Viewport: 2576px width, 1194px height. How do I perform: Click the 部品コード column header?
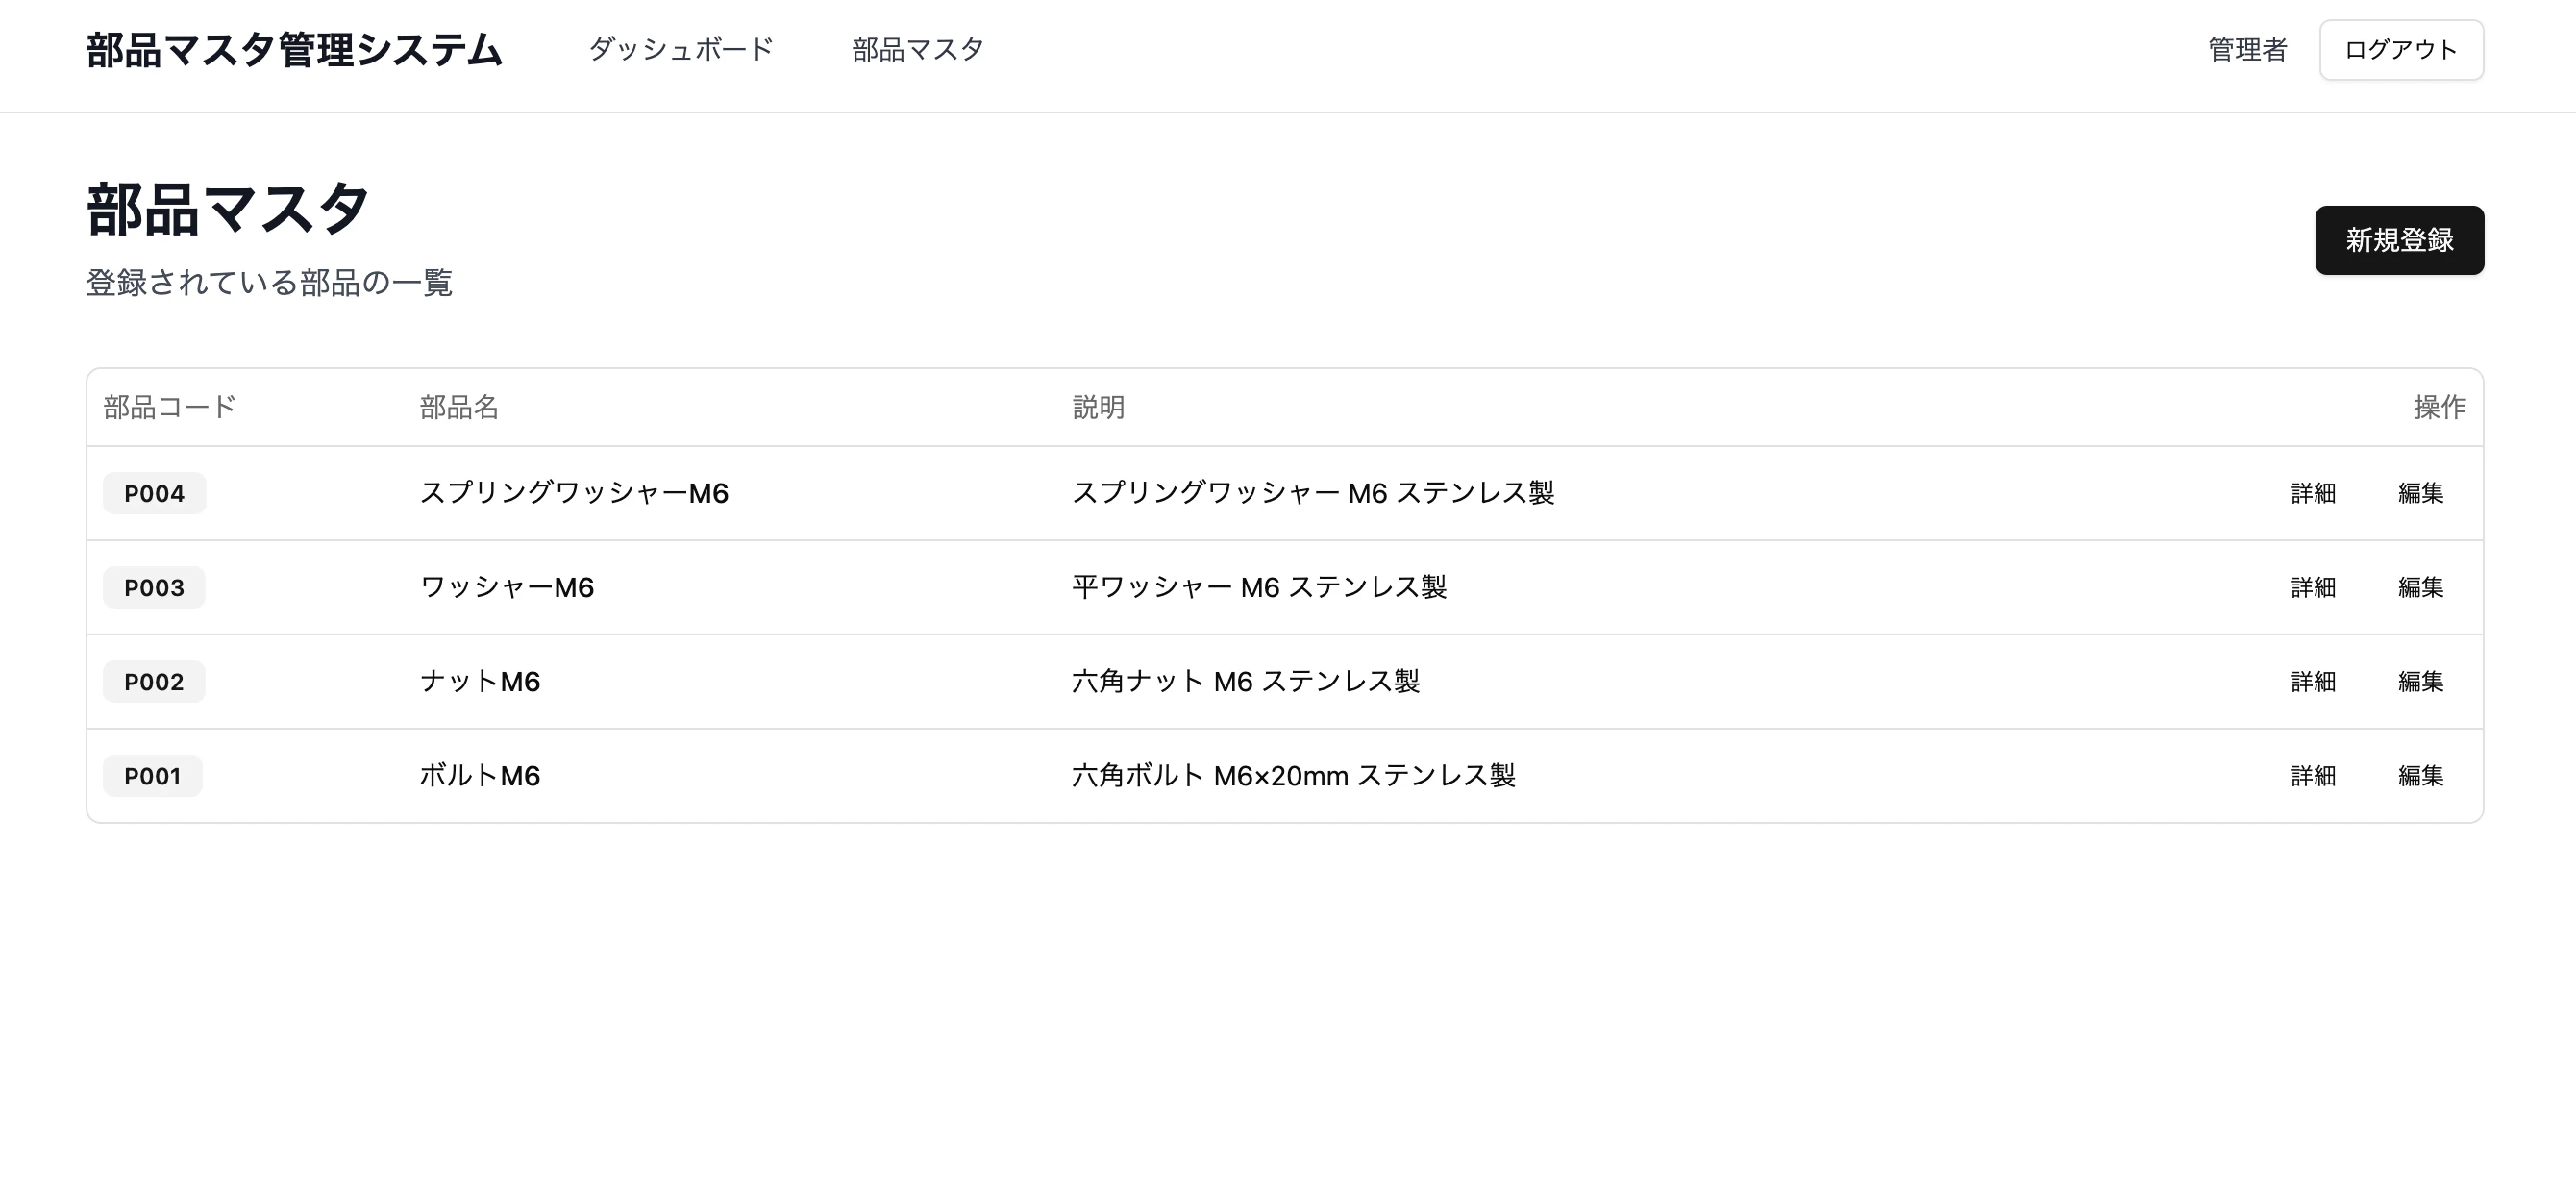[x=169, y=407]
